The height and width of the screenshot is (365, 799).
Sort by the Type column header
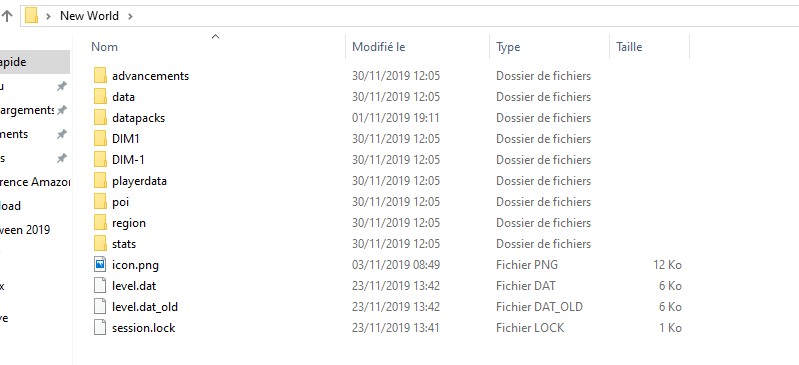[508, 47]
